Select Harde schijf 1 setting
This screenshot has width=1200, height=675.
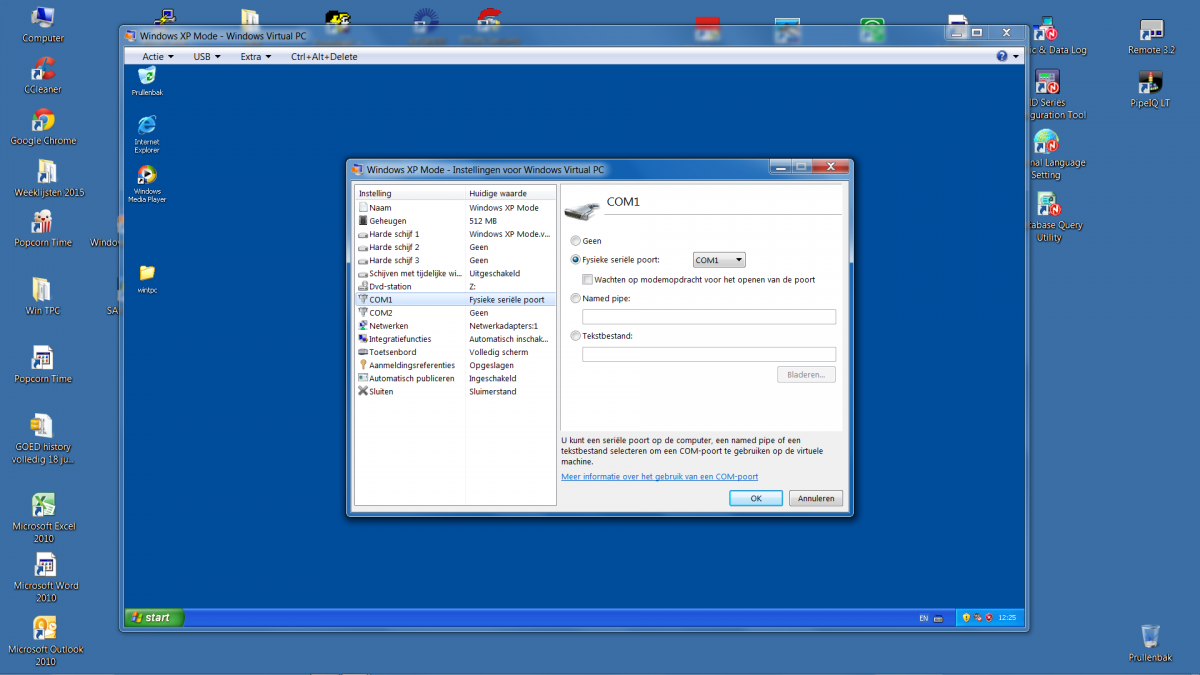tap(455, 234)
